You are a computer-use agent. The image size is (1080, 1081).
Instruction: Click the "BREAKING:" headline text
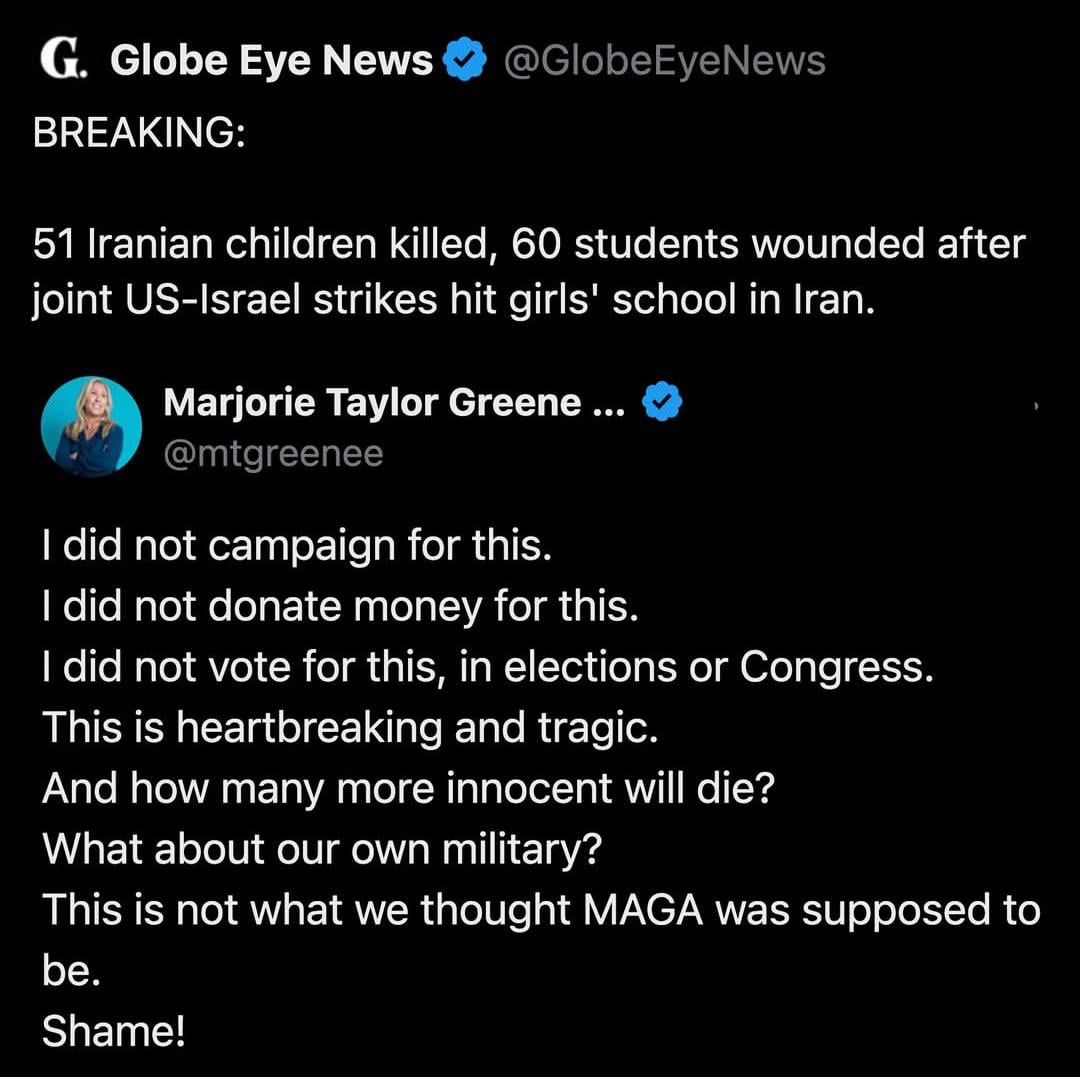139,132
